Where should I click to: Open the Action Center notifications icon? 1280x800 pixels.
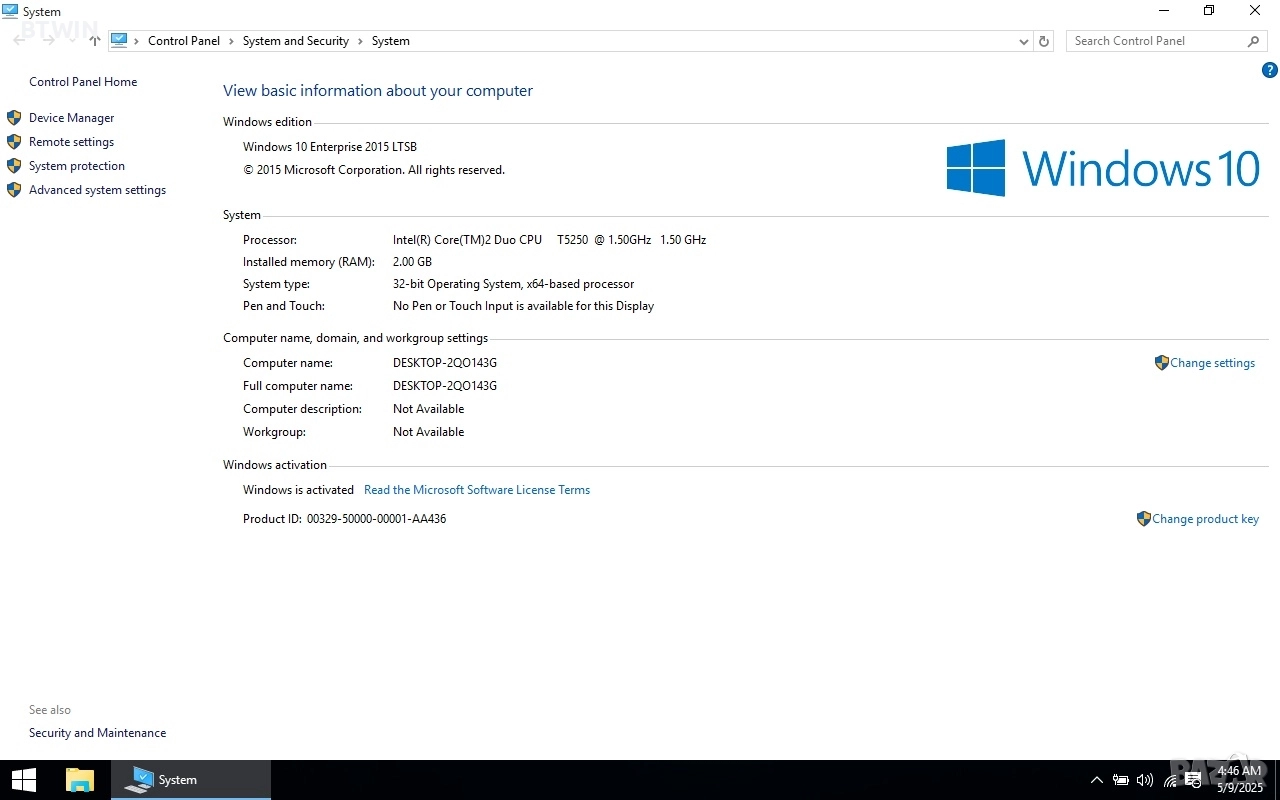pos(1193,780)
